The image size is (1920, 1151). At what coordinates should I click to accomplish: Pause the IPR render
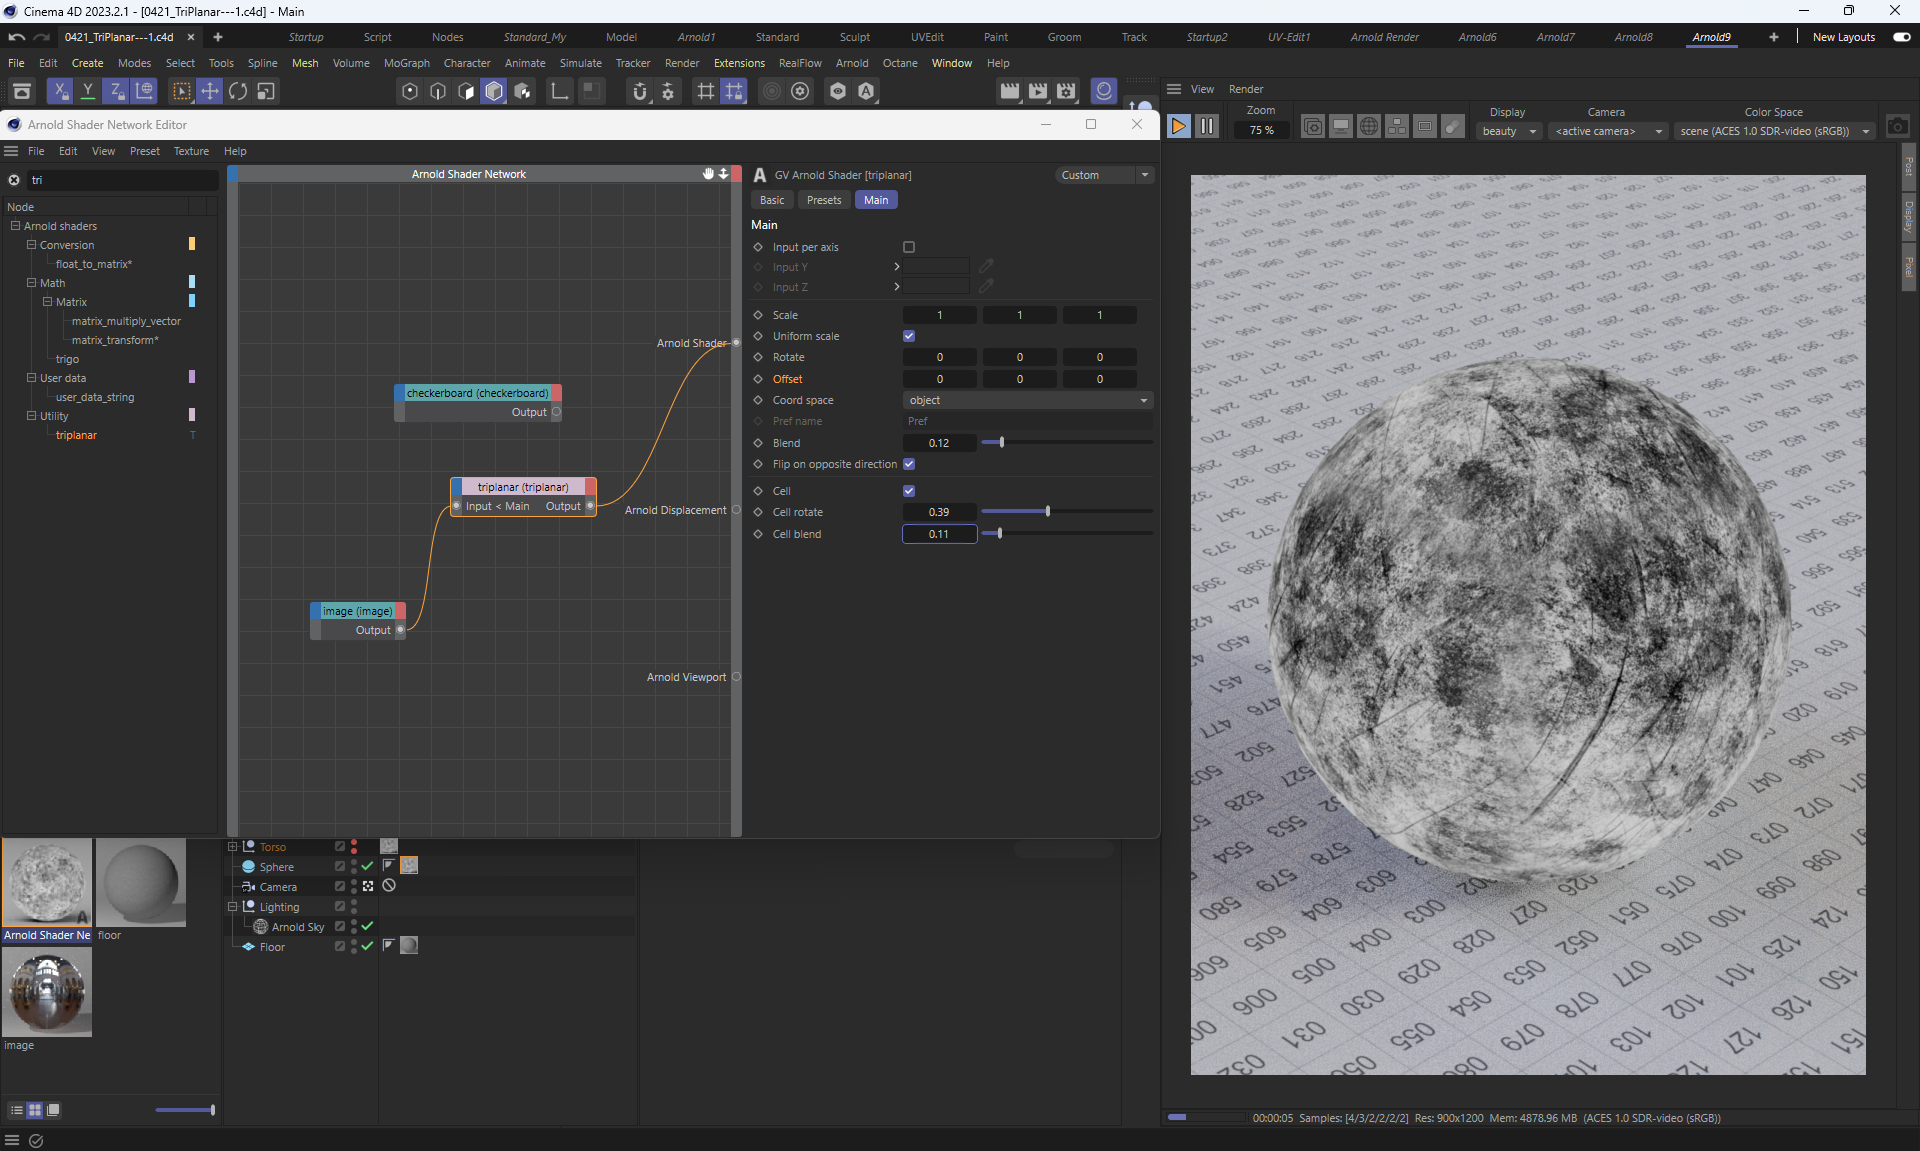1207,126
